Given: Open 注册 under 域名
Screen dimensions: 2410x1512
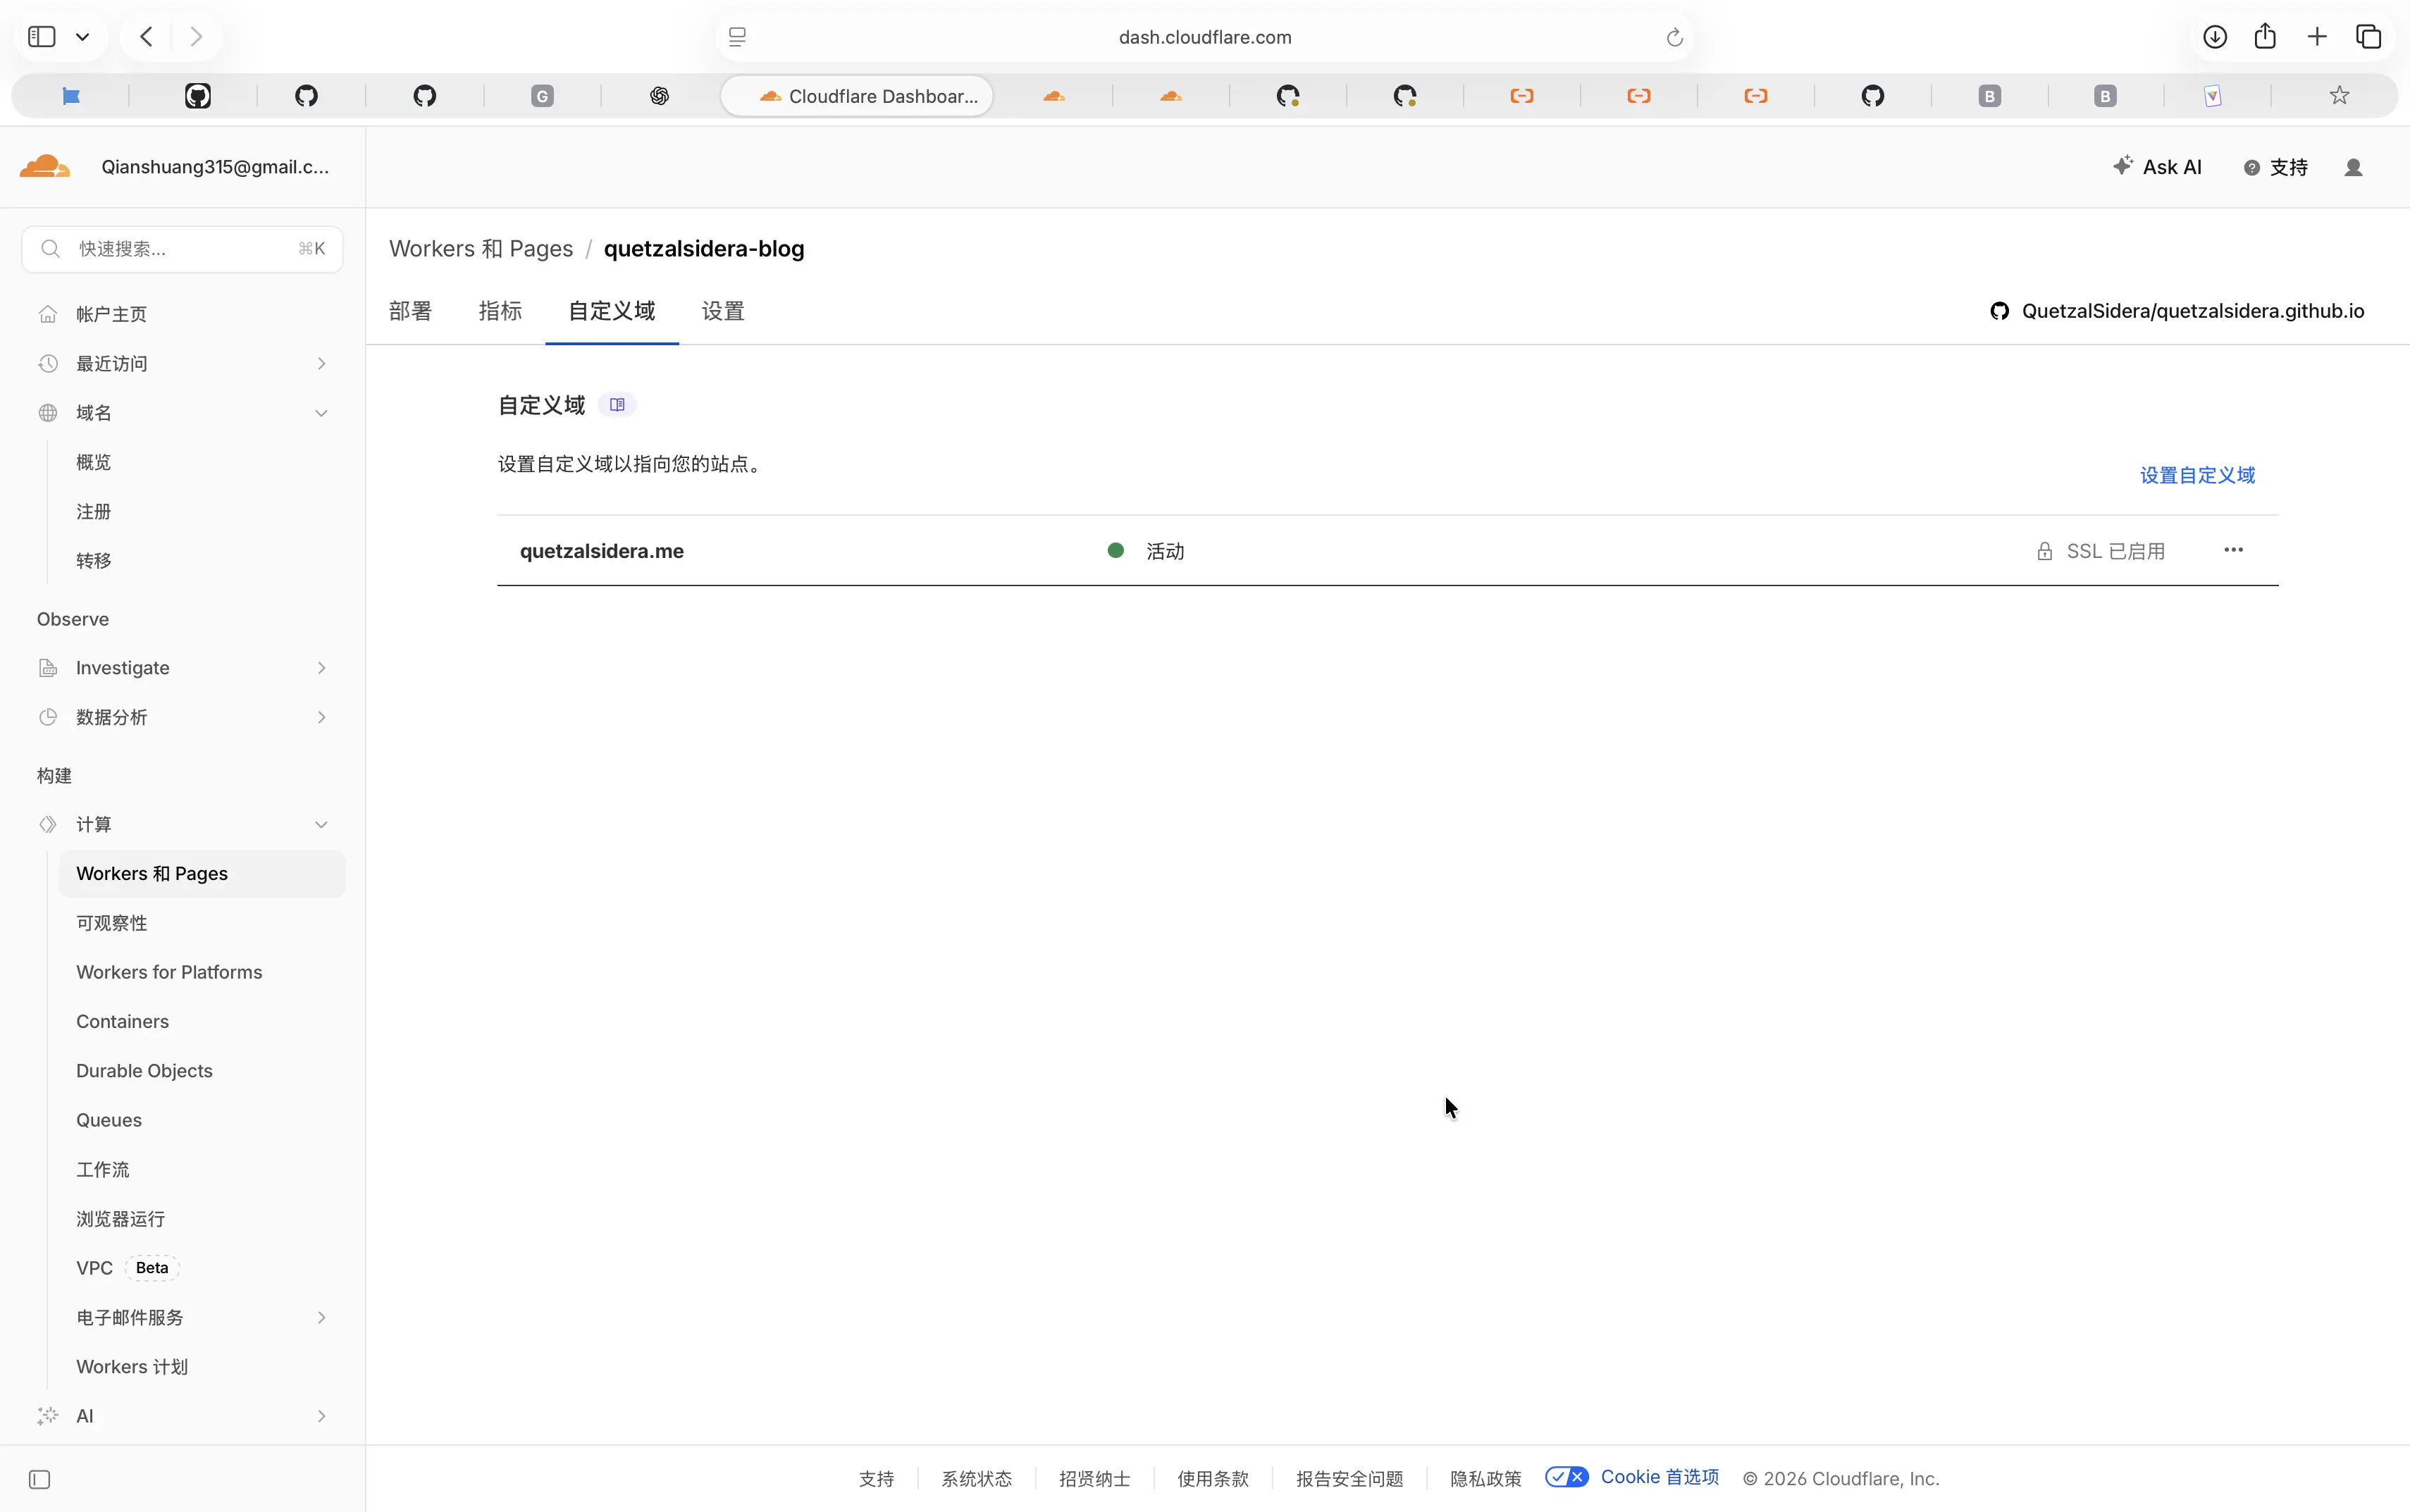Looking at the screenshot, I should point(94,511).
